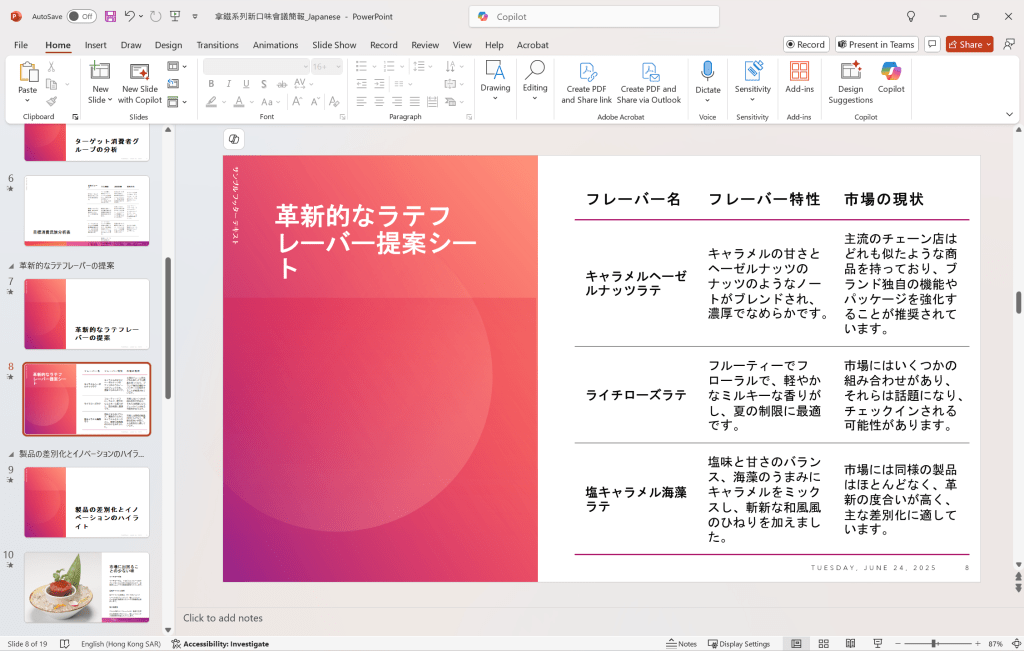Start Slide Show from status bar
1024x651 pixels.
tap(878, 644)
